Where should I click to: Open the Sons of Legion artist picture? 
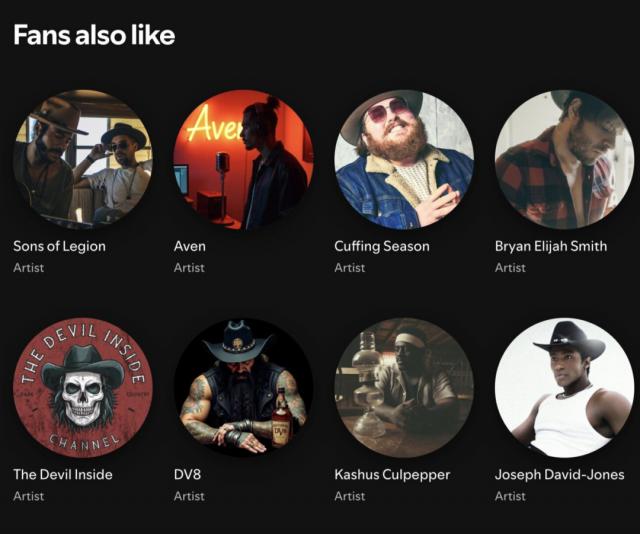click(83, 159)
